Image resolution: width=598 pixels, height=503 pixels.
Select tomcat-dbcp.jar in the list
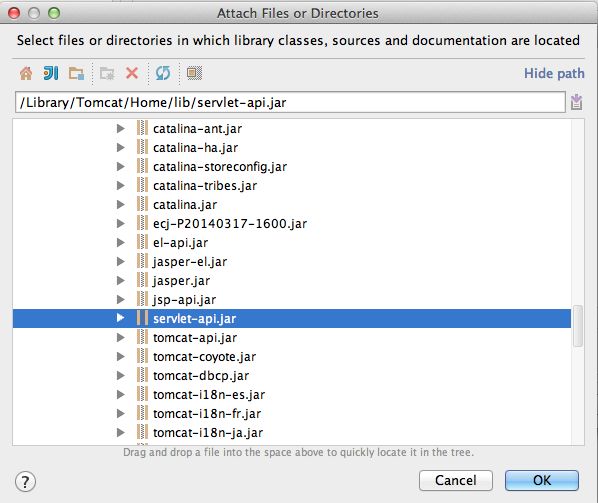pyautogui.click(x=201, y=376)
